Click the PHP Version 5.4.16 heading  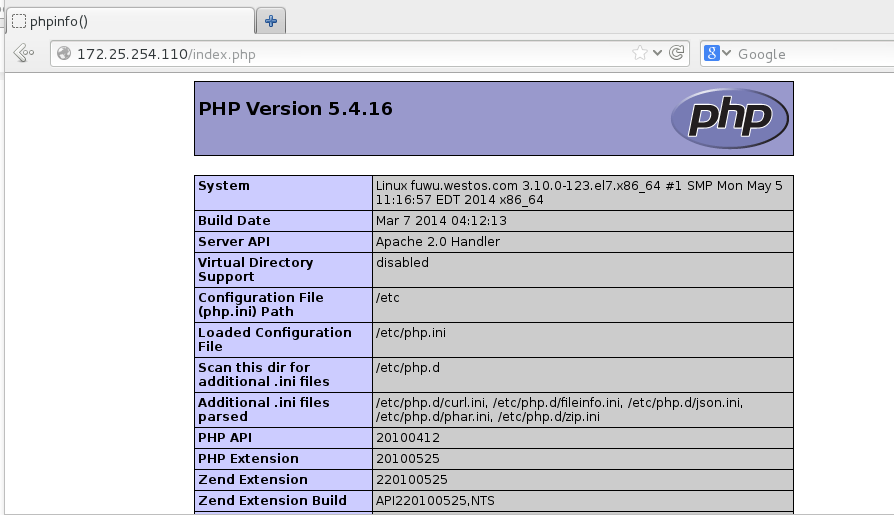(x=295, y=109)
